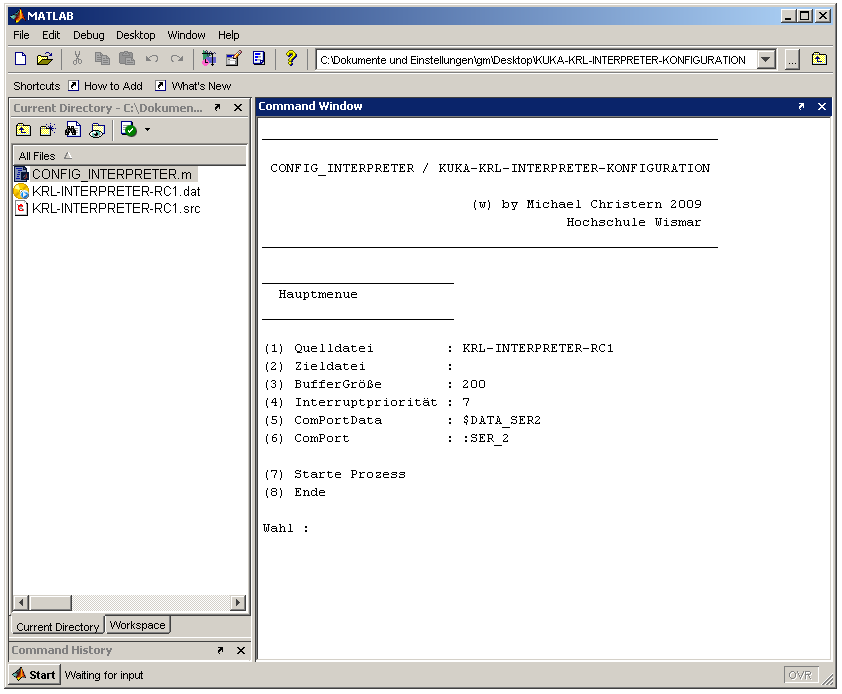The image size is (842, 694).
Task: Open the GUIDE GUI builder icon
Action: click(x=233, y=59)
